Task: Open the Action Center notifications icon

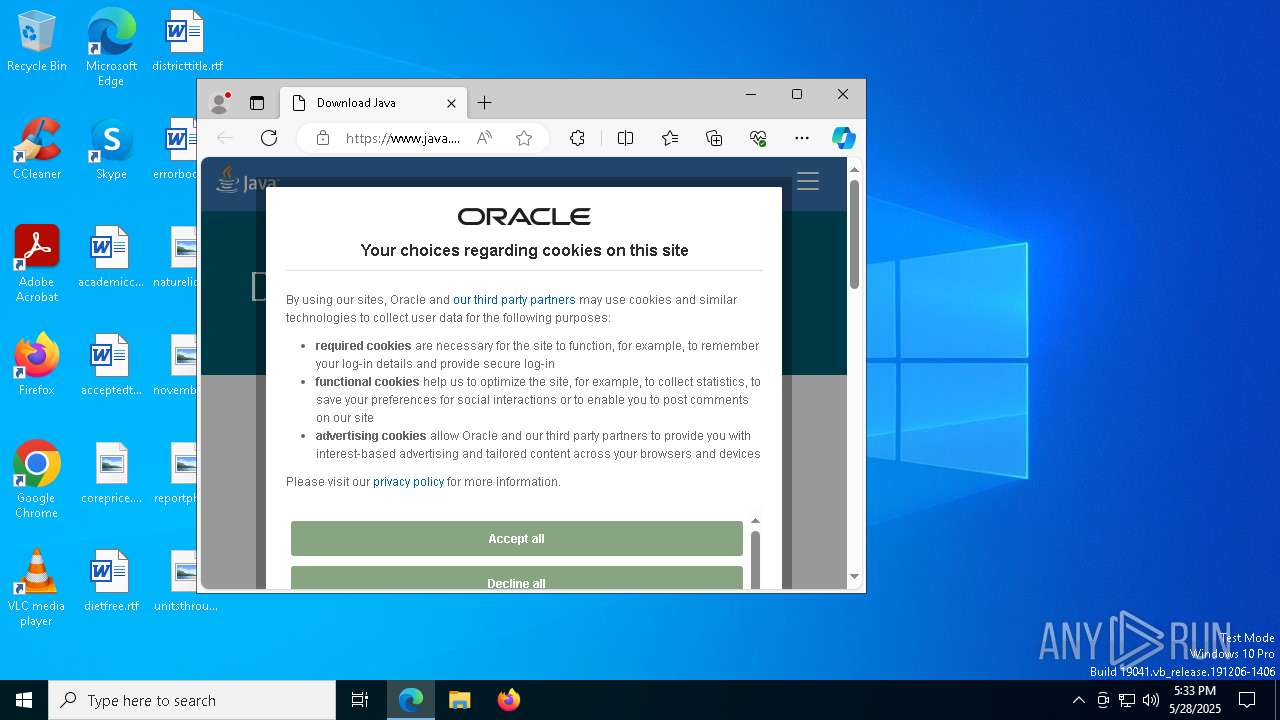Action: pos(1247,700)
